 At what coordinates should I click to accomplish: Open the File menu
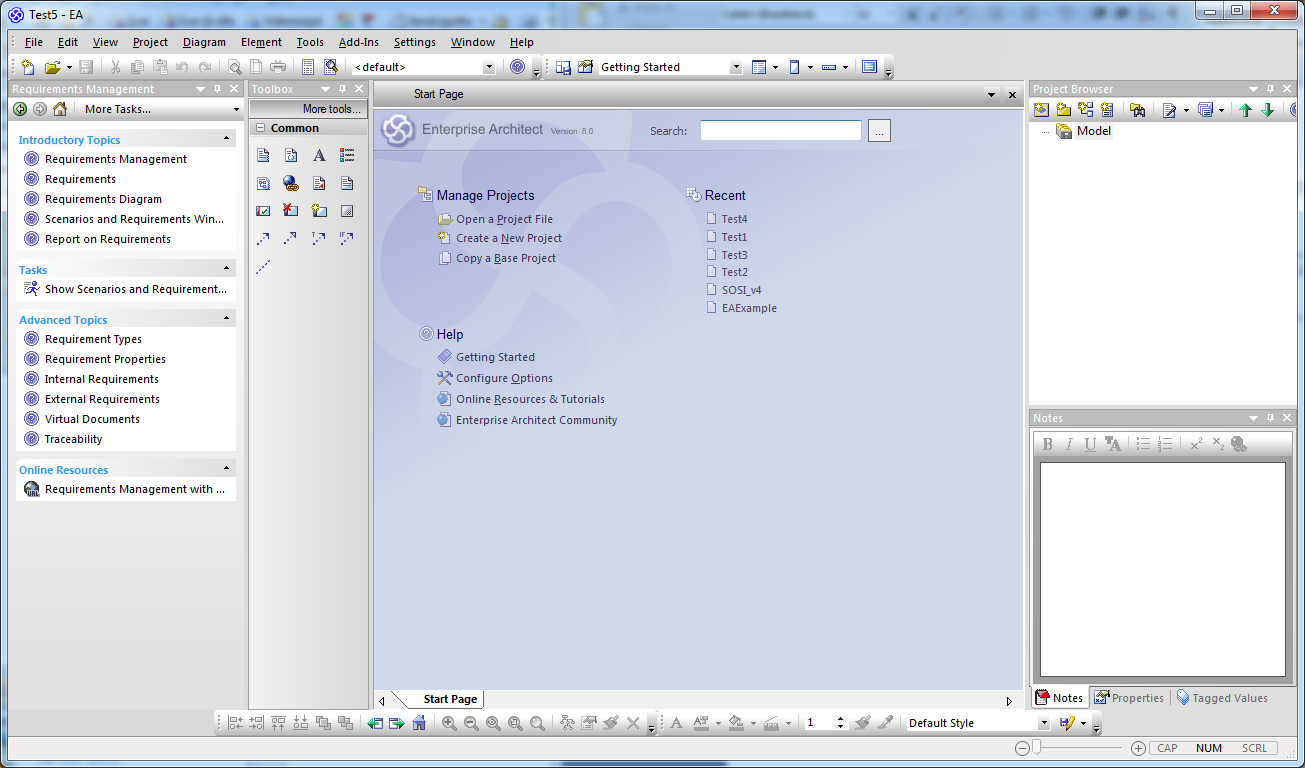pyautogui.click(x=34, y=42)
